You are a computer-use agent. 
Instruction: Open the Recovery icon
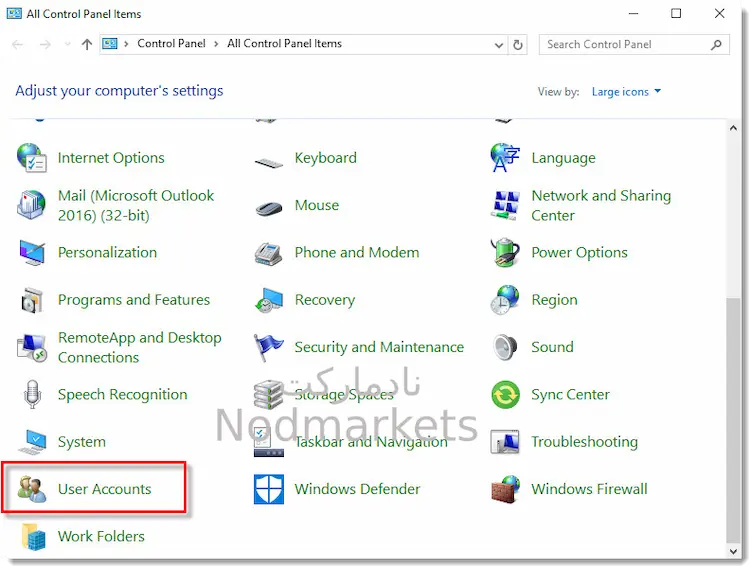269,300
